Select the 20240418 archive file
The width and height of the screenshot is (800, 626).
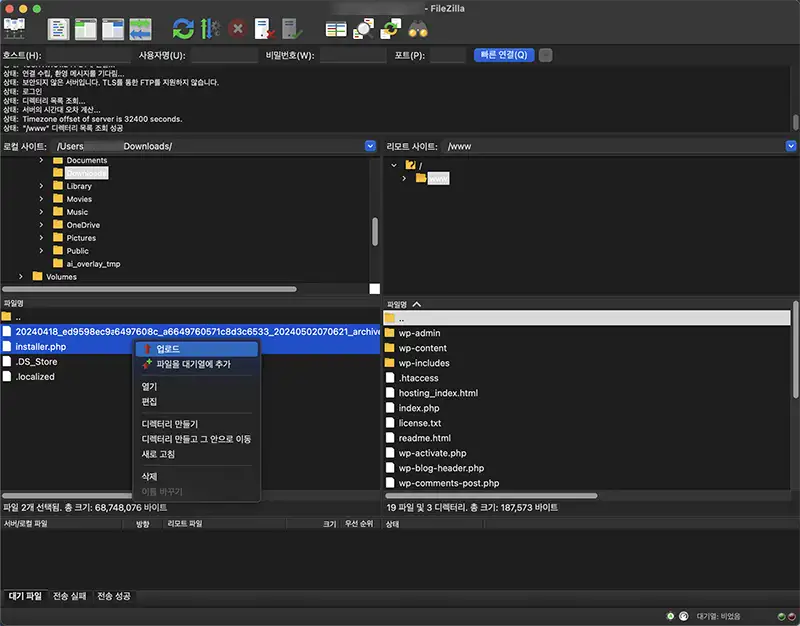tap(190, 332)
